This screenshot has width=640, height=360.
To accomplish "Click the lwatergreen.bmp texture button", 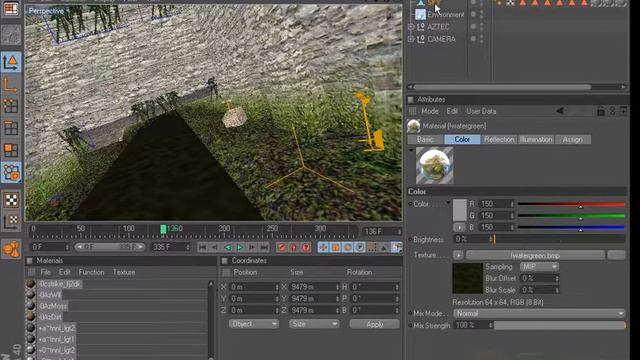I will 535,256.
